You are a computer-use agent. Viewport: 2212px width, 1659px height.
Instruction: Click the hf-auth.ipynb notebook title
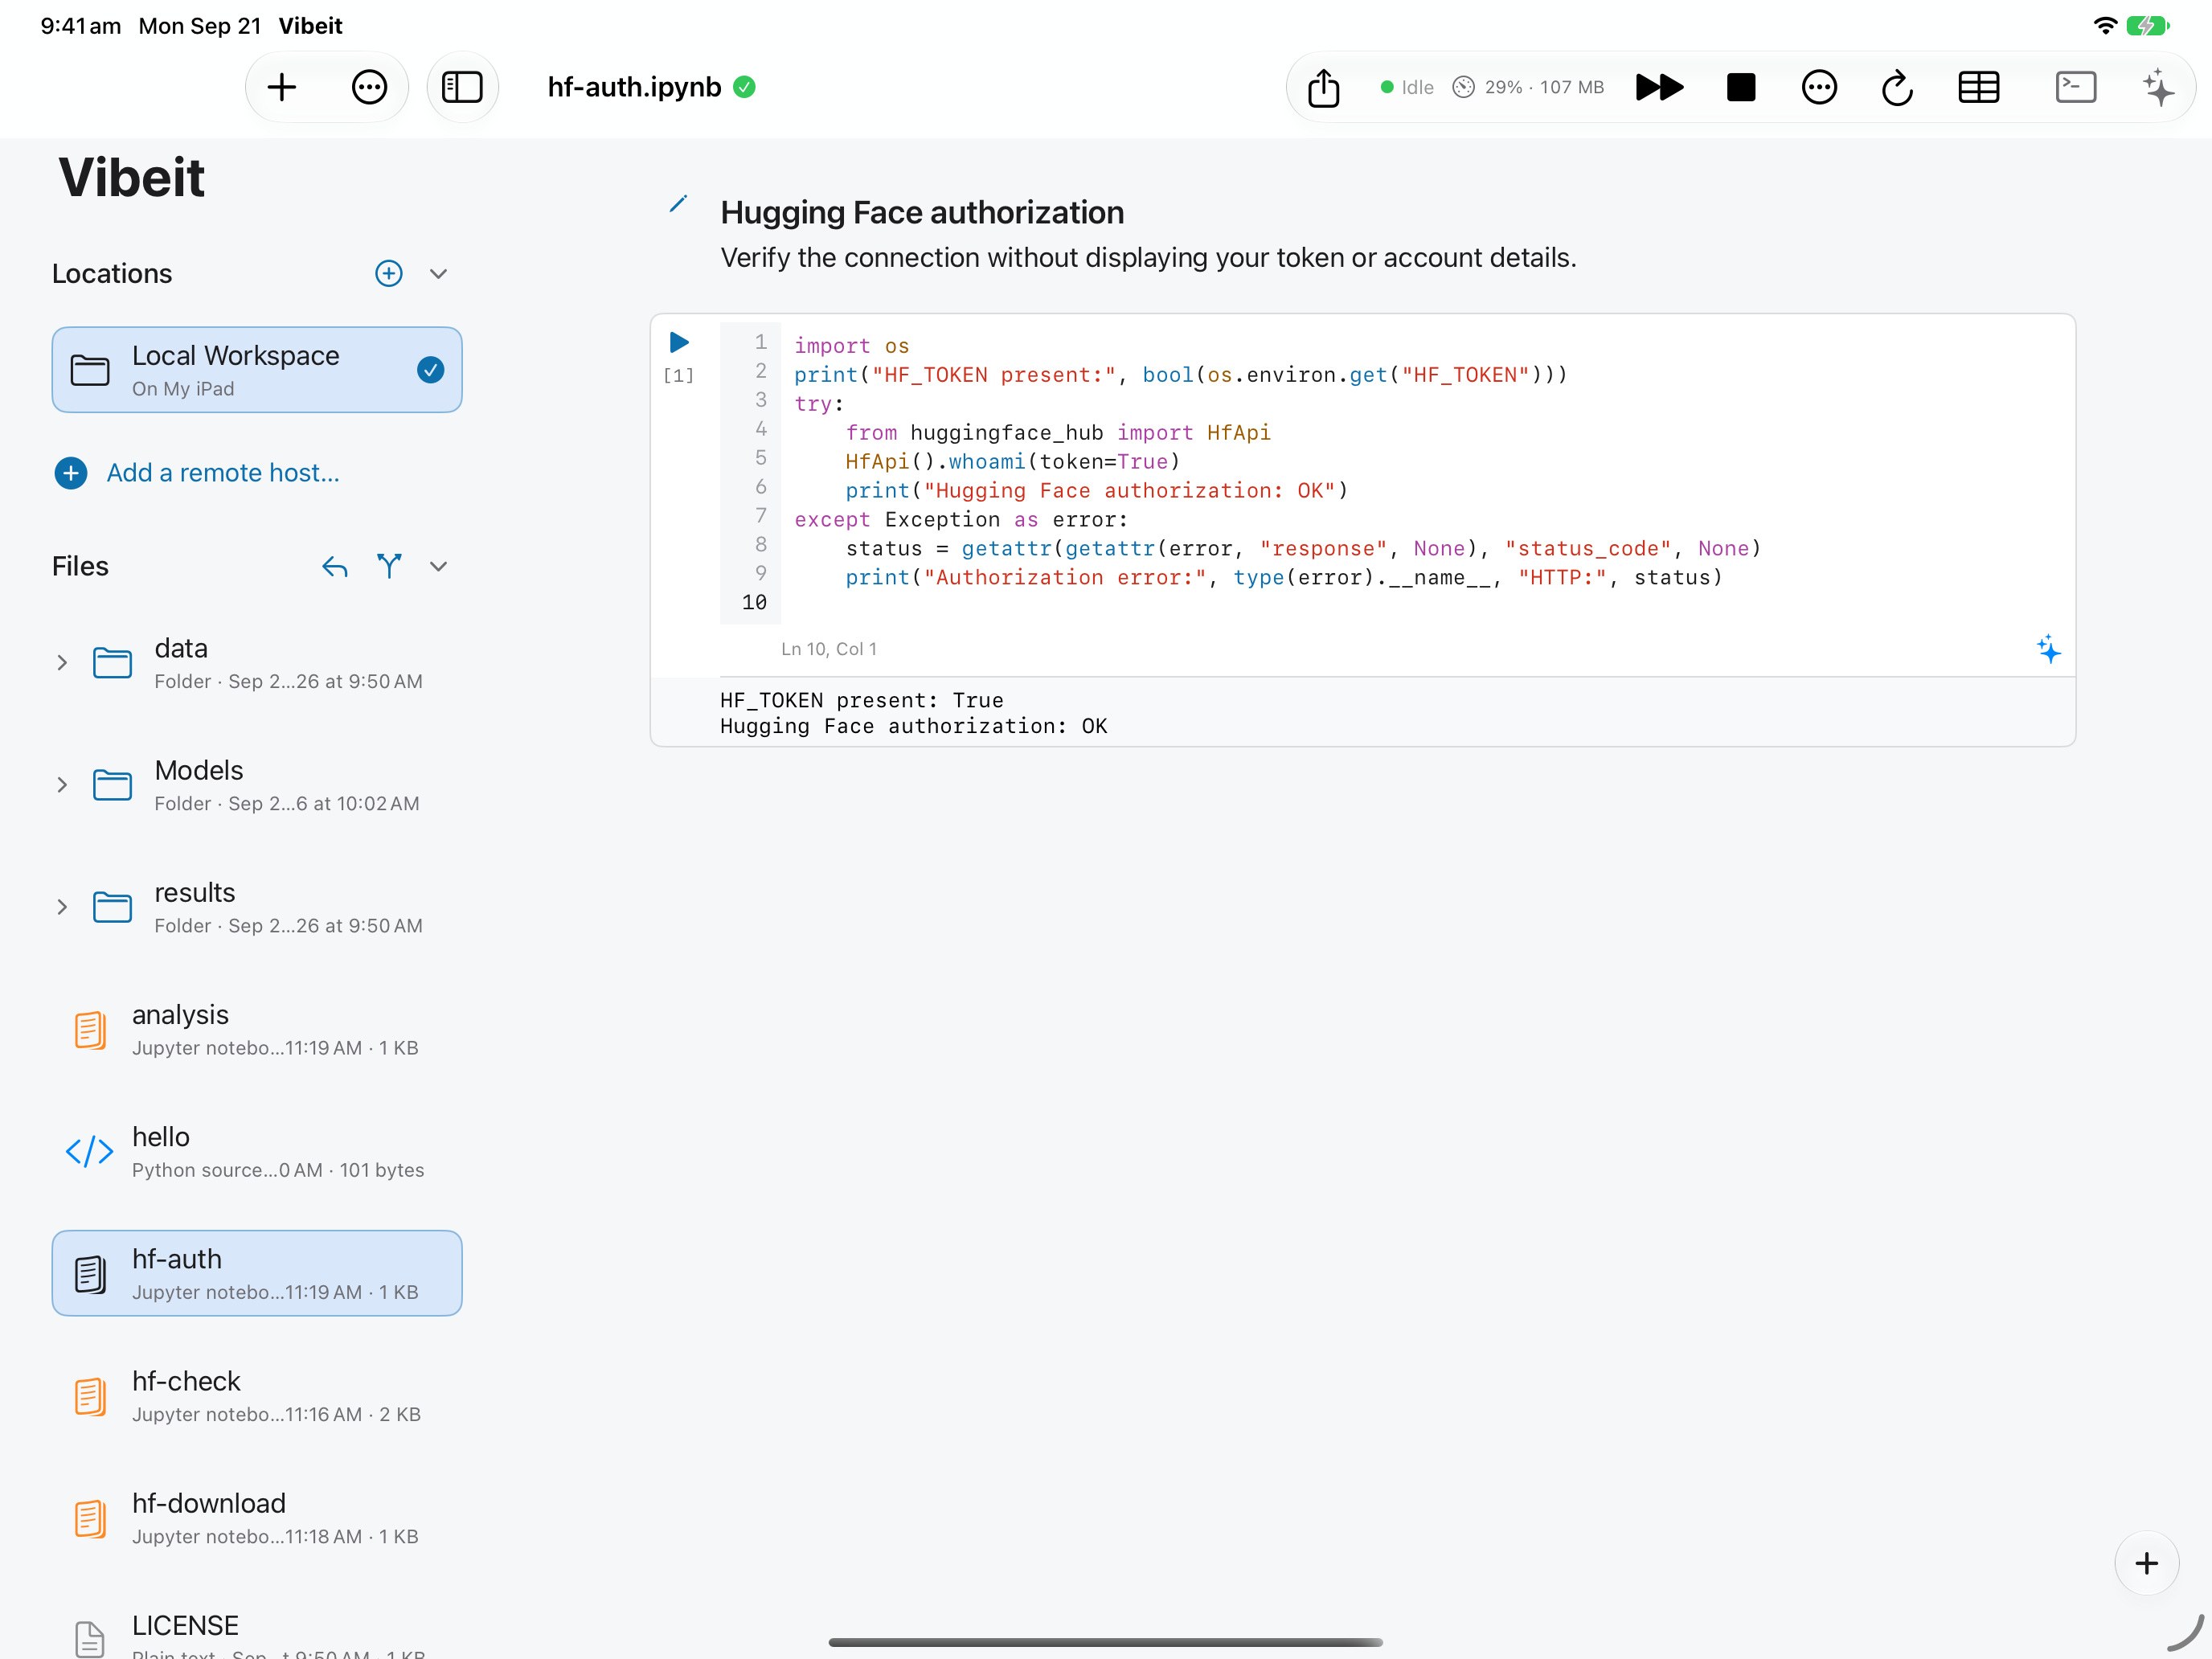tap(634, 87)
